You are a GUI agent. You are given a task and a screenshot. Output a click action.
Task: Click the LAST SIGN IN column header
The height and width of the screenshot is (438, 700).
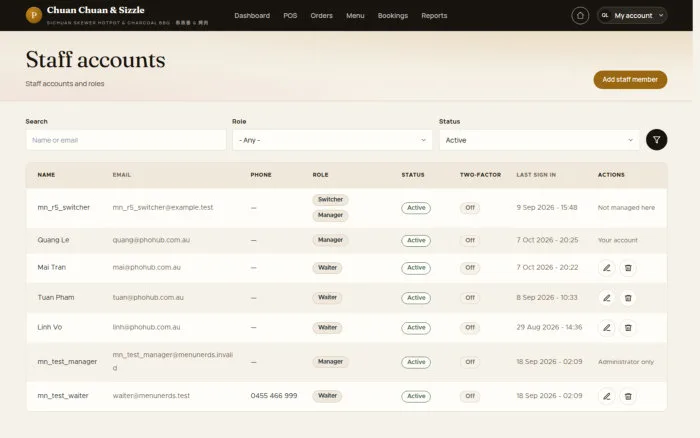(536, 175)
